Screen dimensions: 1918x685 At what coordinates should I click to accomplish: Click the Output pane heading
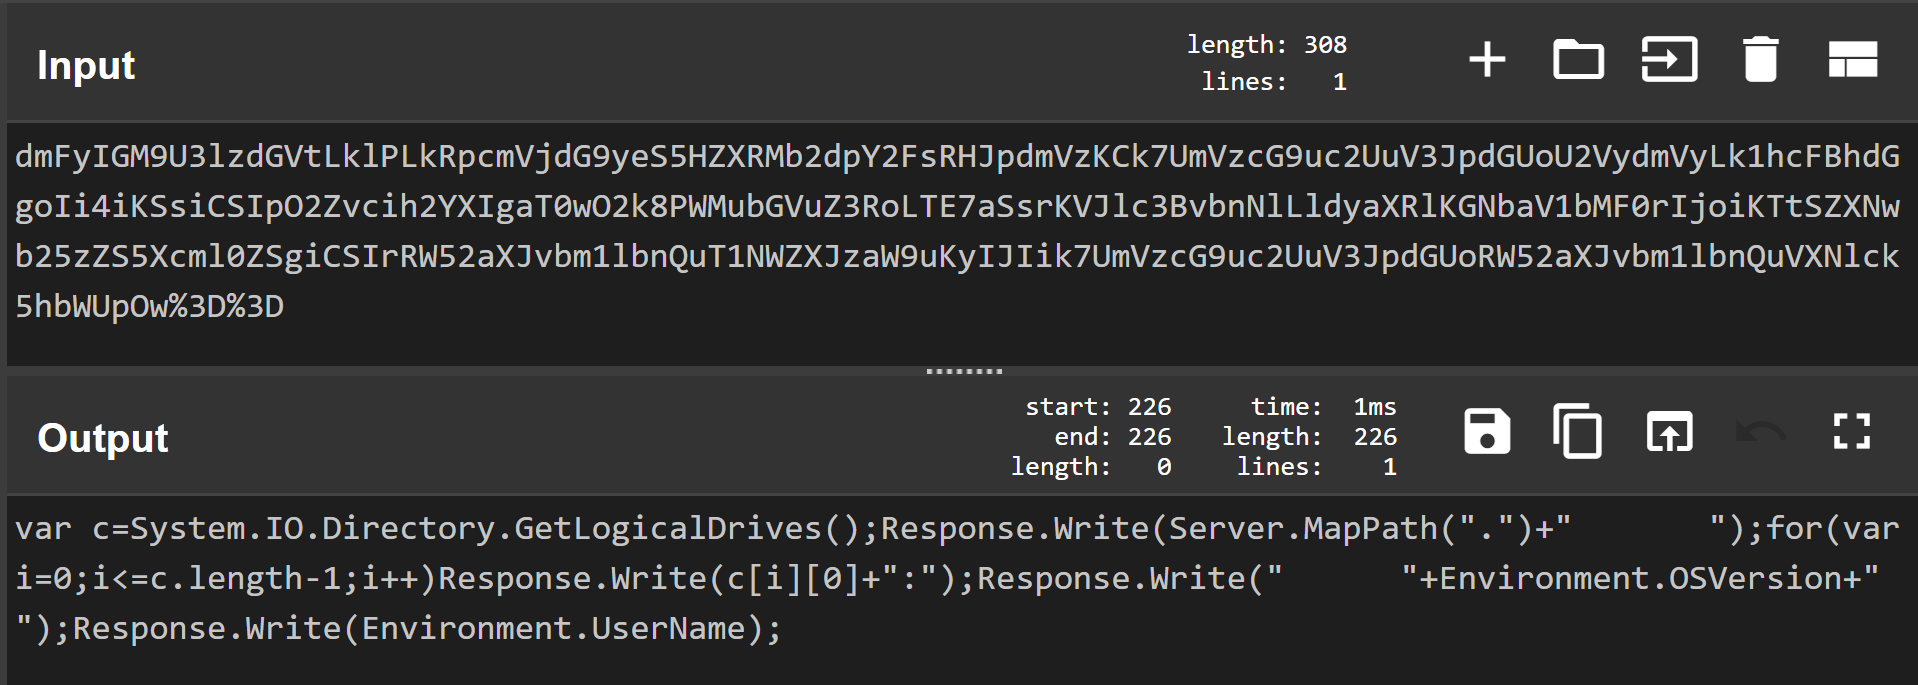[x=103, y=439]
